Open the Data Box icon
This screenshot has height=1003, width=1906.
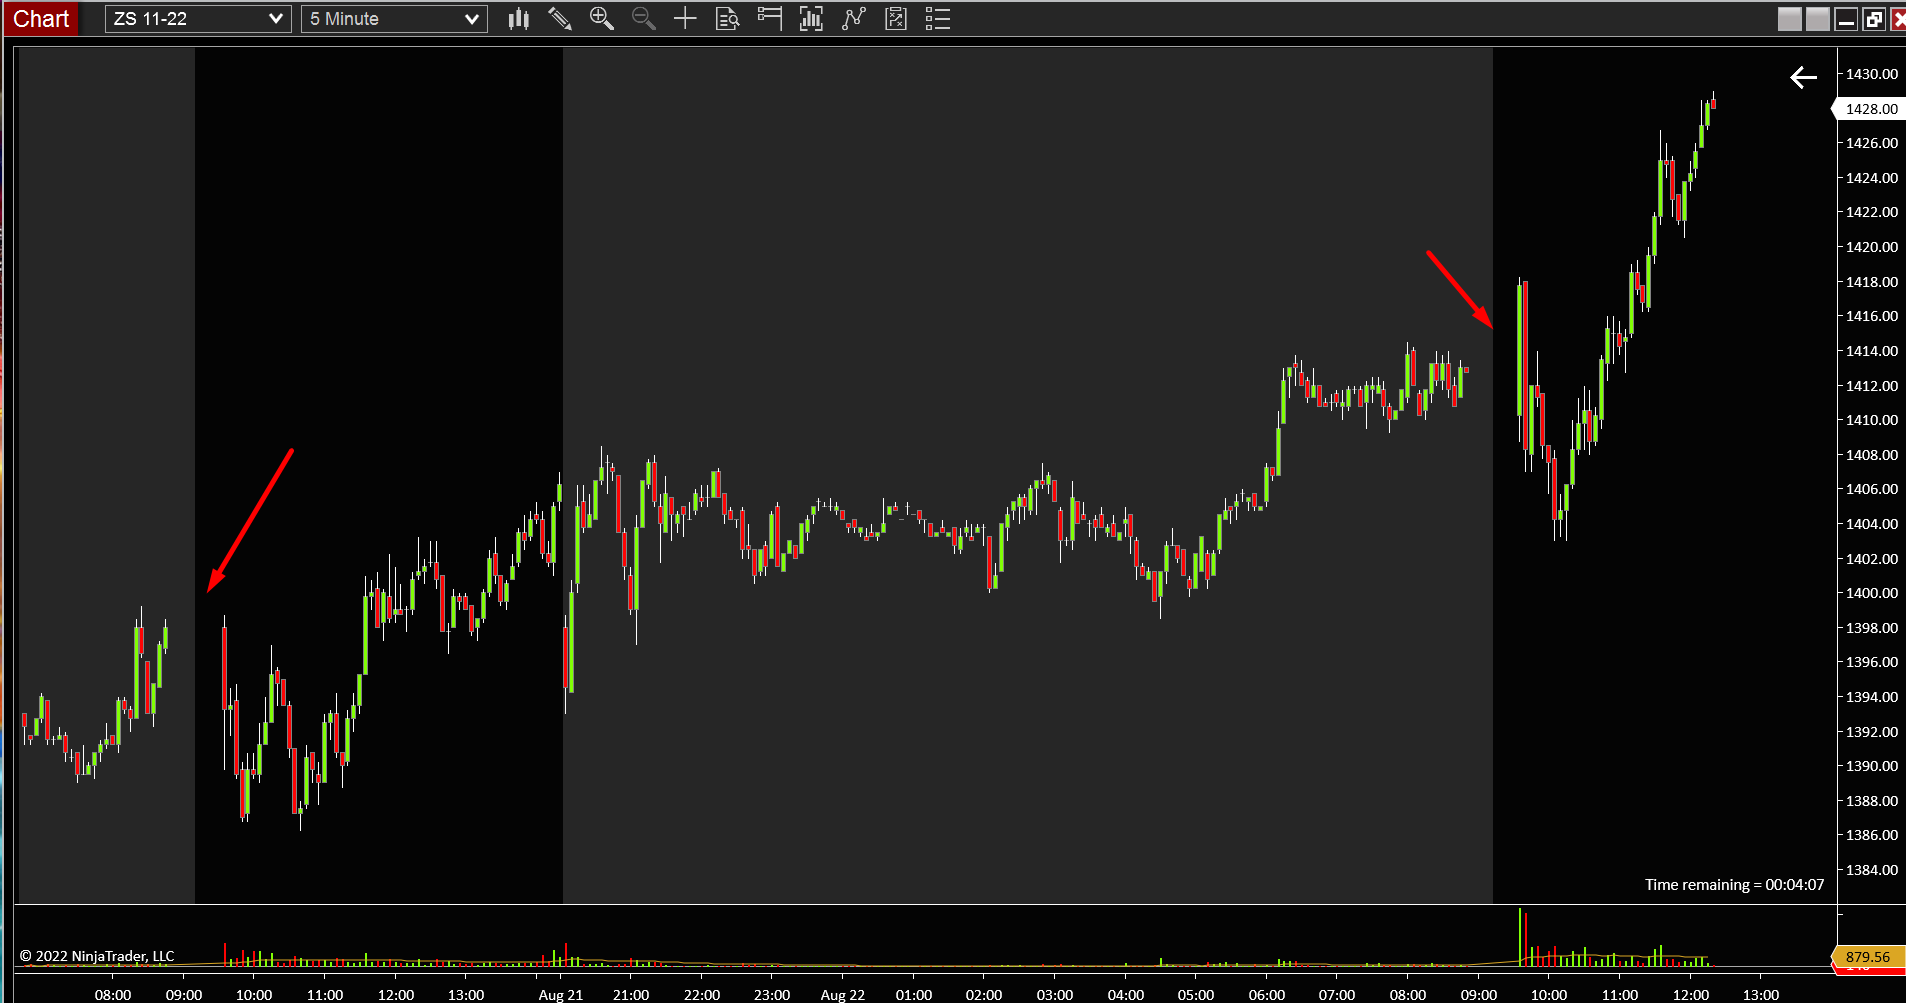click(727, 18)
